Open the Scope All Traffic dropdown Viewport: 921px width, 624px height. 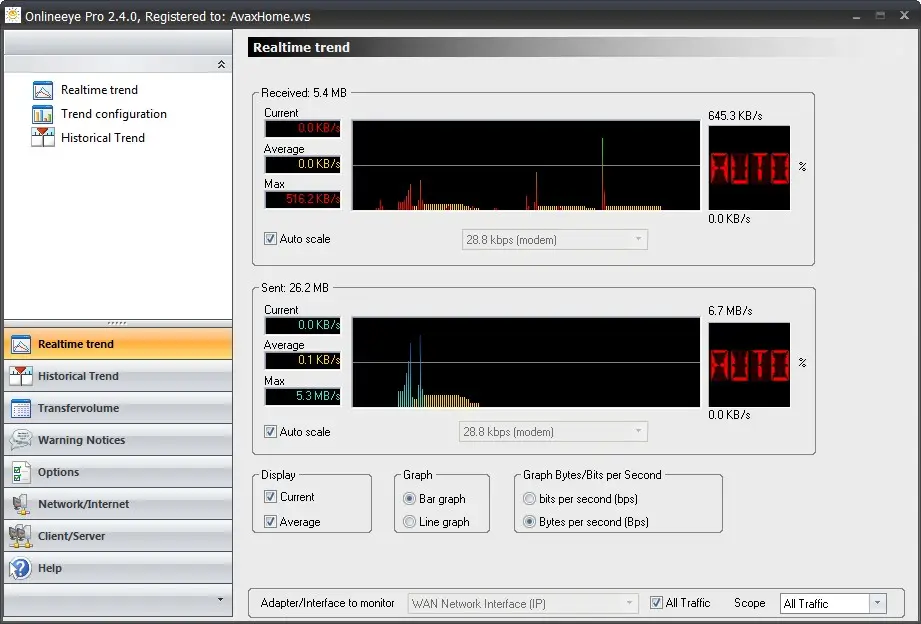coord(833,603)
